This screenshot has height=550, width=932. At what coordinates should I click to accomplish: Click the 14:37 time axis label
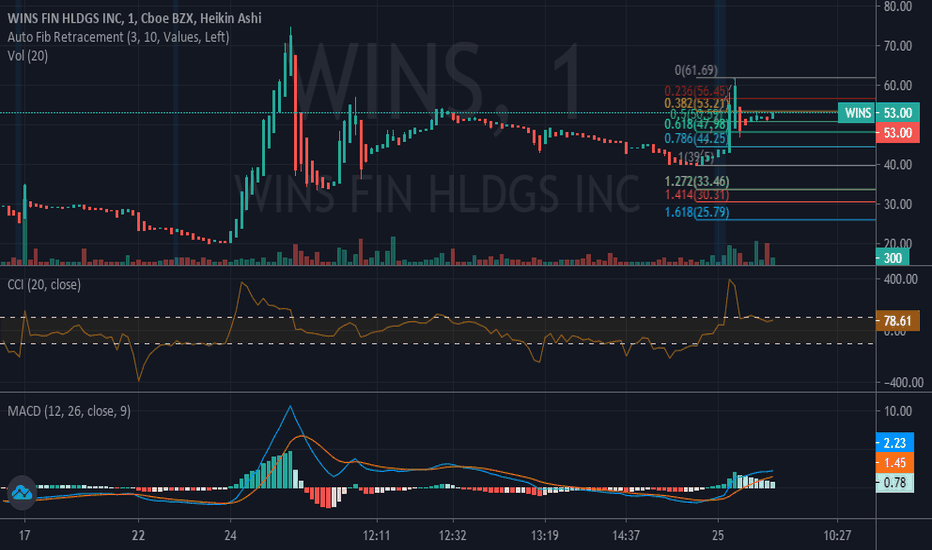[626, 536]
